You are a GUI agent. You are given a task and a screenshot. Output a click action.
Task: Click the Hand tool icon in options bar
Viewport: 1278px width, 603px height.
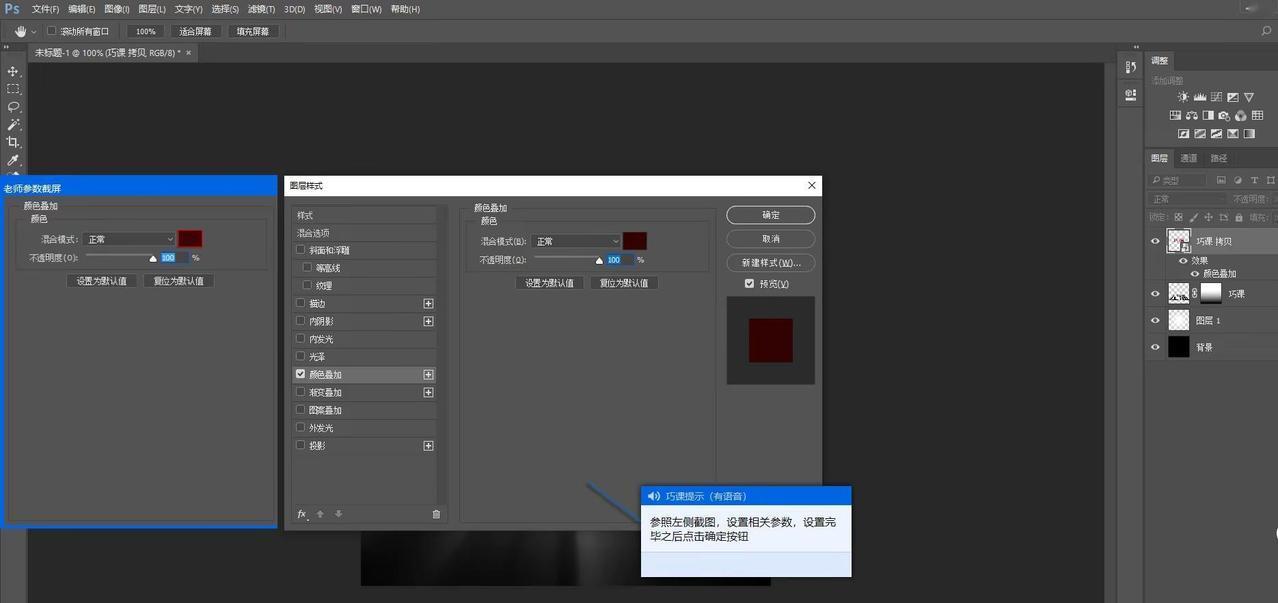[19, 31]
